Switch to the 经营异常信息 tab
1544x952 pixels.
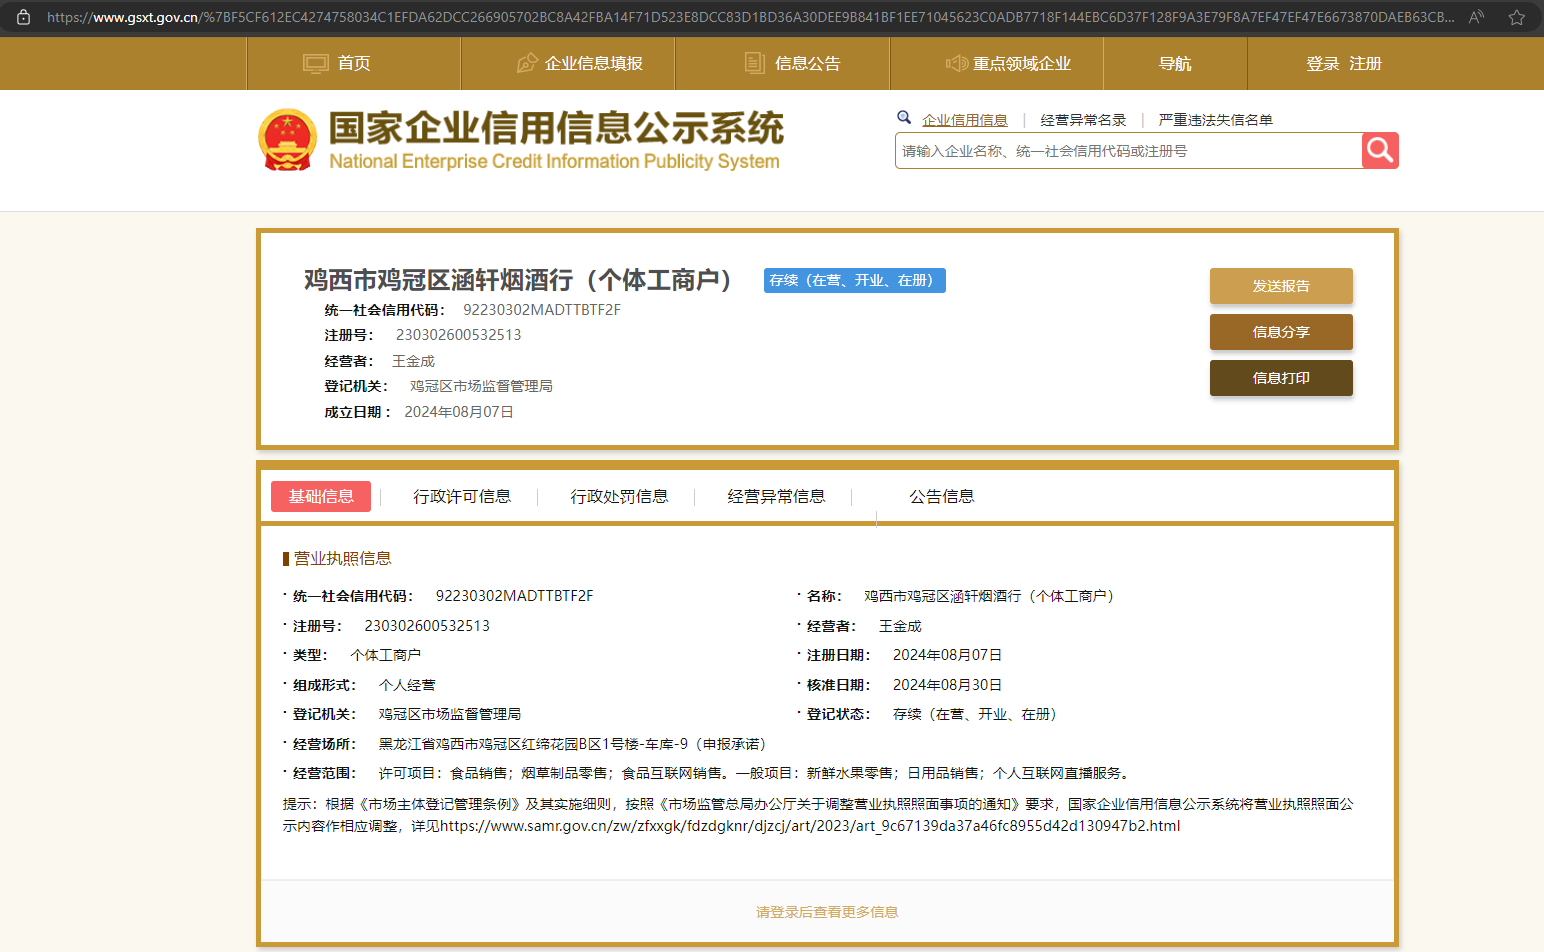776,497
